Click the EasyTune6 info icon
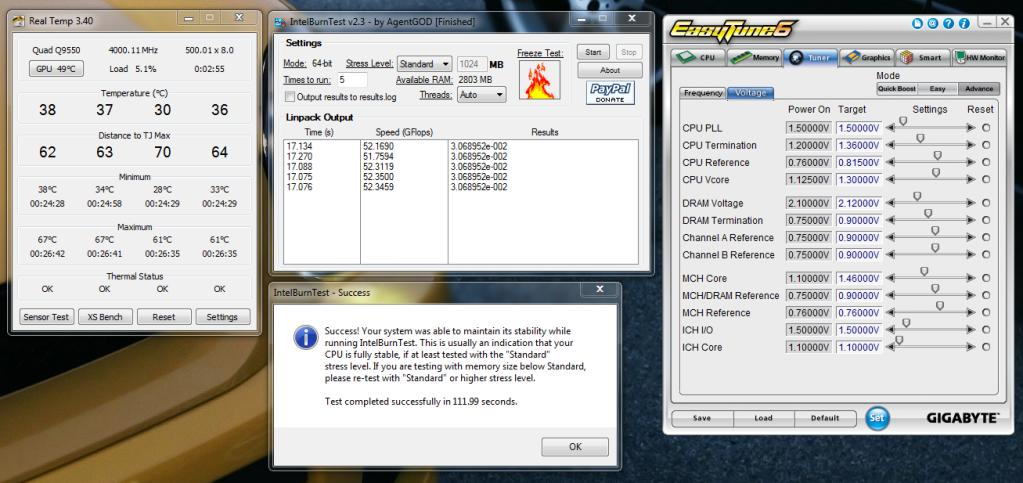 click(964, 23)
